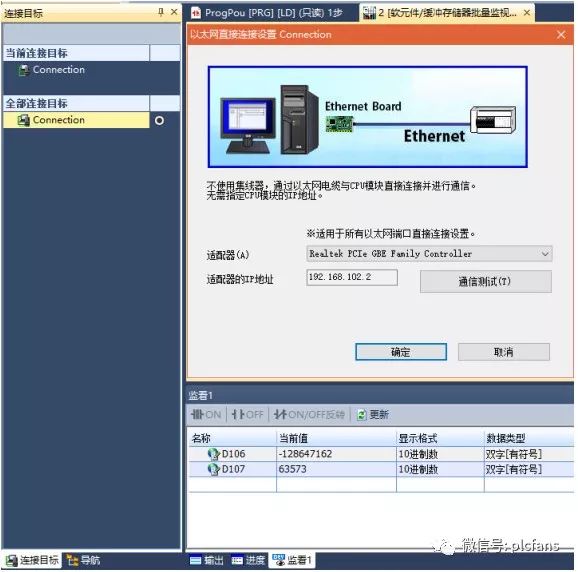Image resolution: width=578 pixels, height=572 pixels.
Task: Open the 监看1 bottom tab
Action: point(292,561)
